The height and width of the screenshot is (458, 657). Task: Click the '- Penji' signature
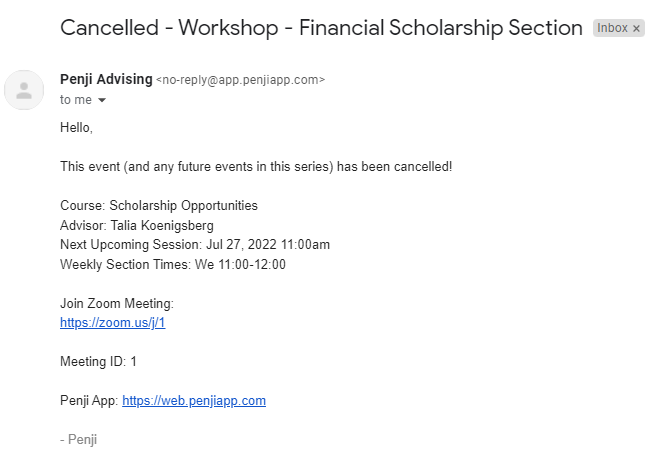(78, 440)
